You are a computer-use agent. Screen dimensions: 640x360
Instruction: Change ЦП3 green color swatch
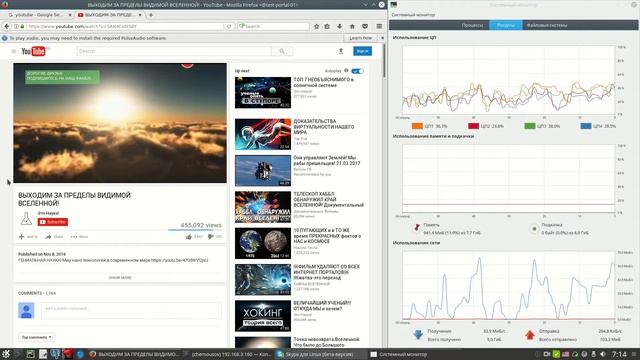[530, 126]
